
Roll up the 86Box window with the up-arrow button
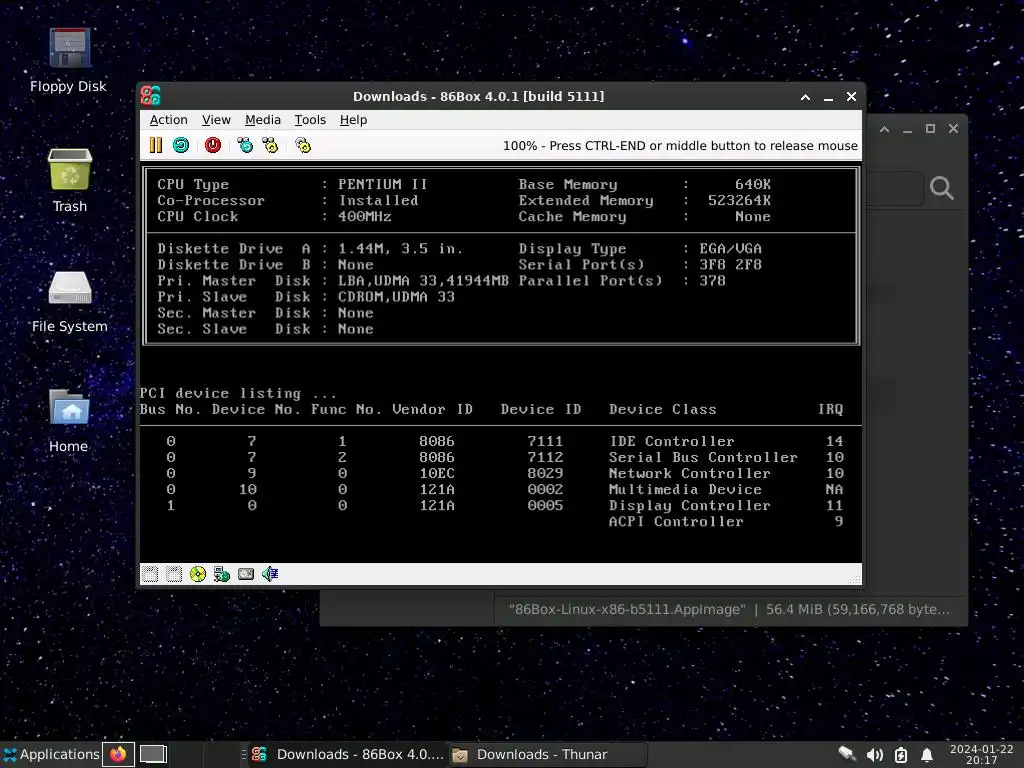tap(805, 97)
